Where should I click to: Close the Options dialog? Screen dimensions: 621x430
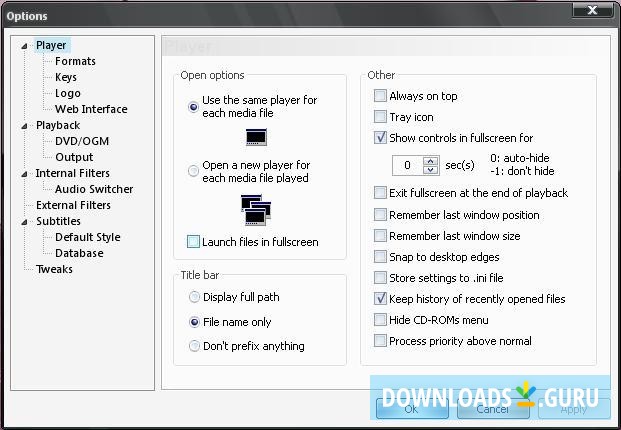point(592,10)
